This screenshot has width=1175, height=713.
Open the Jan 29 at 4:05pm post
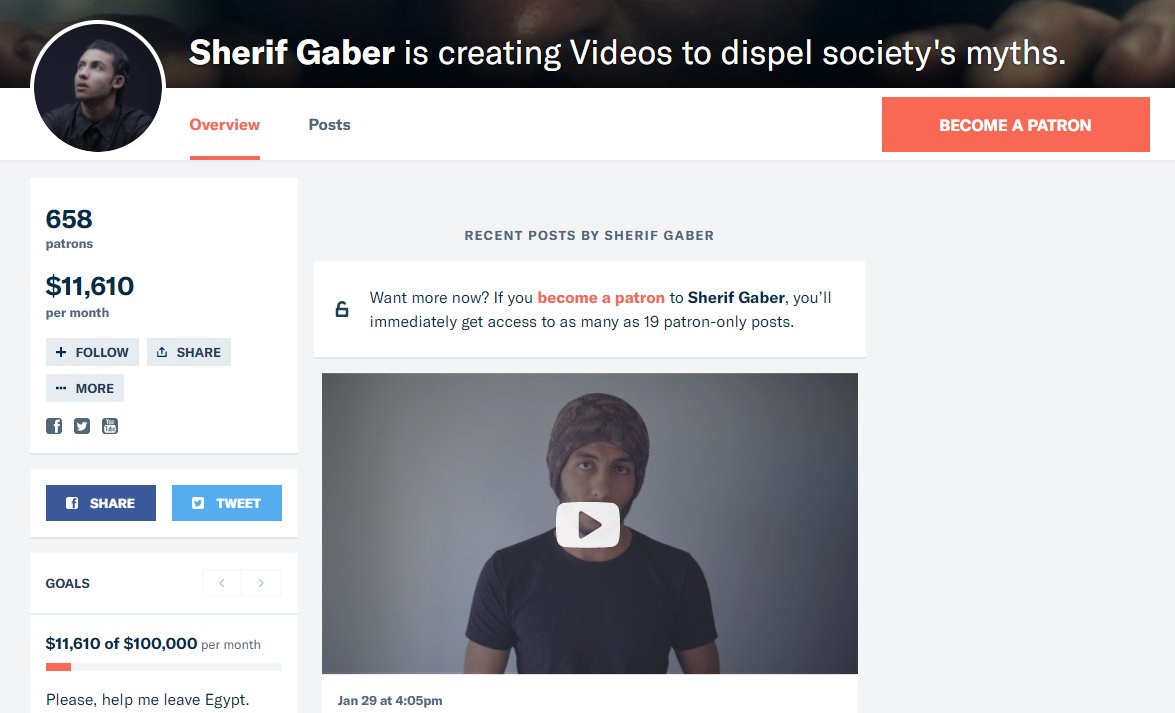coord(390,700)
